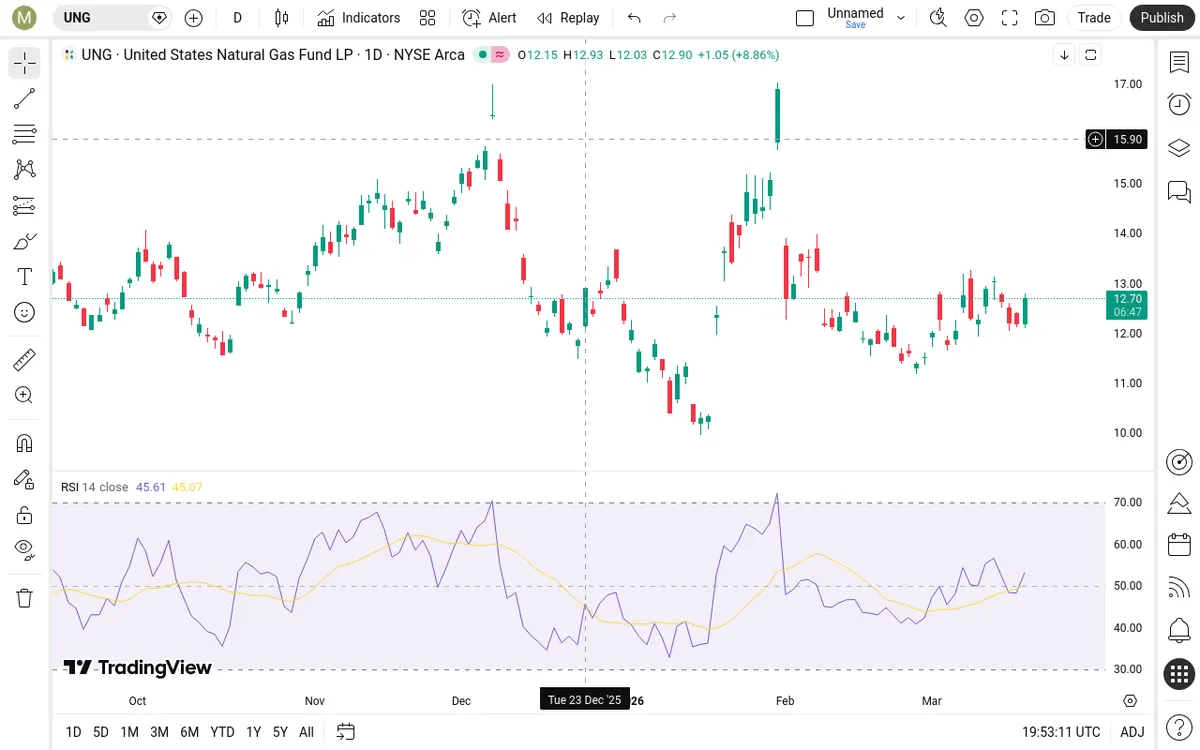
Task: Select the Text annotation tool
Action: click(x=25, y=277)
